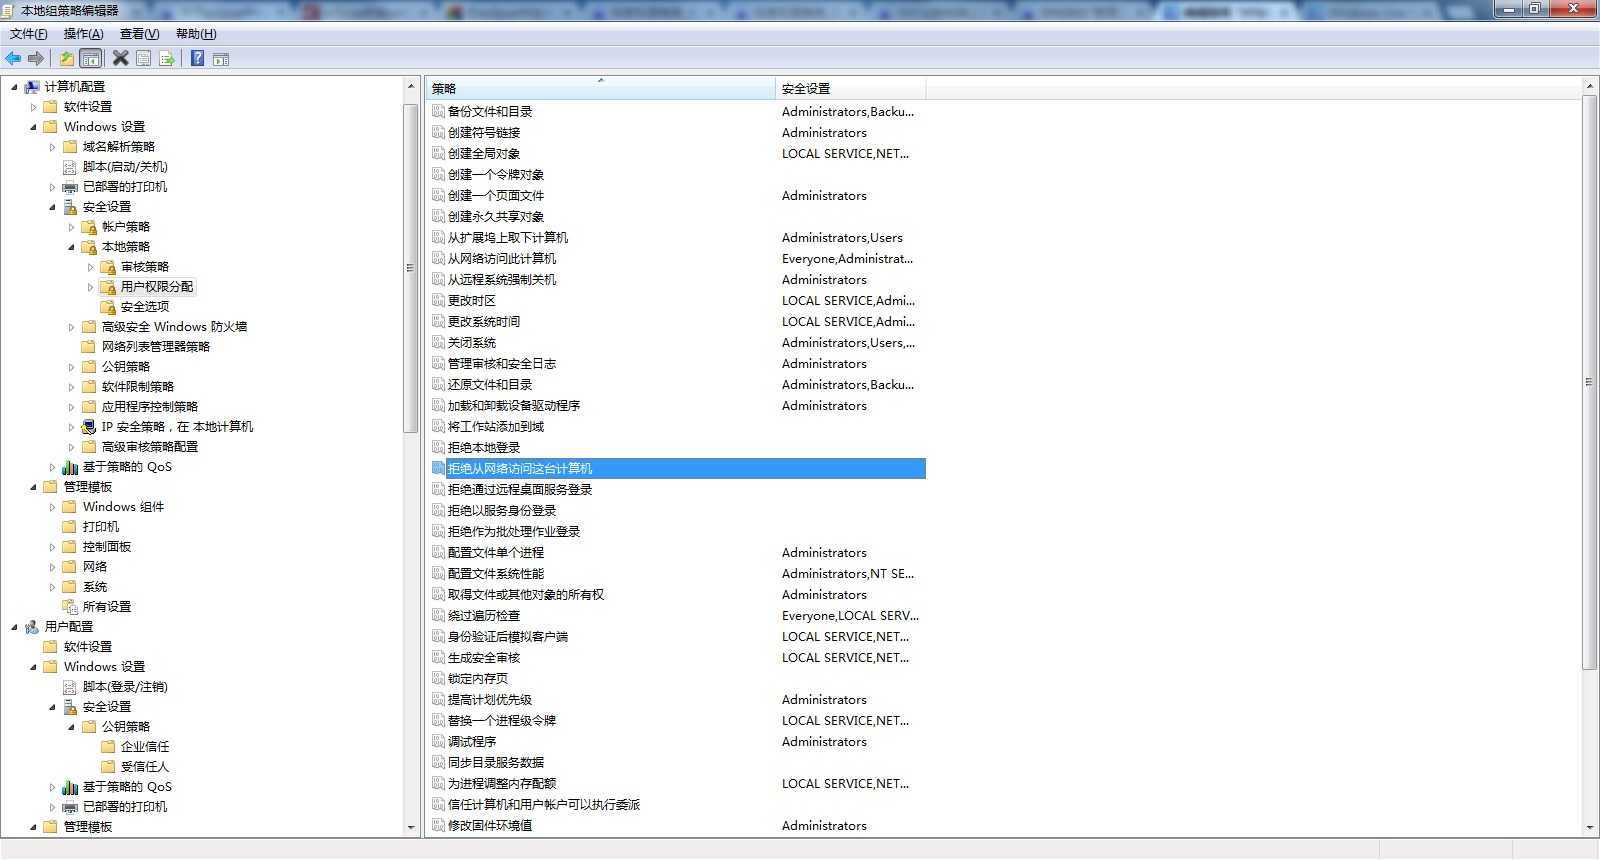Image resolution: width=1600 pixels, height=860 pixels.
Task: Click the 脚本(启动/关机) script icon
Action: tap(70, 167)
